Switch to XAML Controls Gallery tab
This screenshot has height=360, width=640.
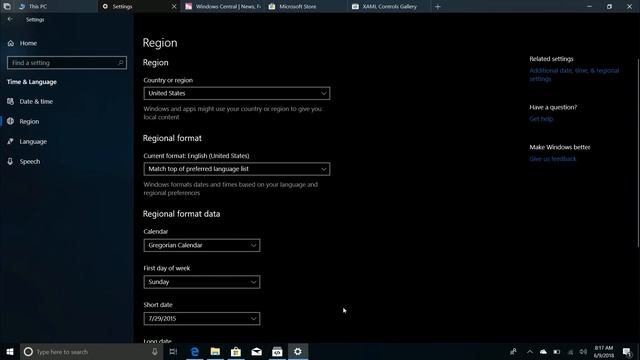pos(389,7)
